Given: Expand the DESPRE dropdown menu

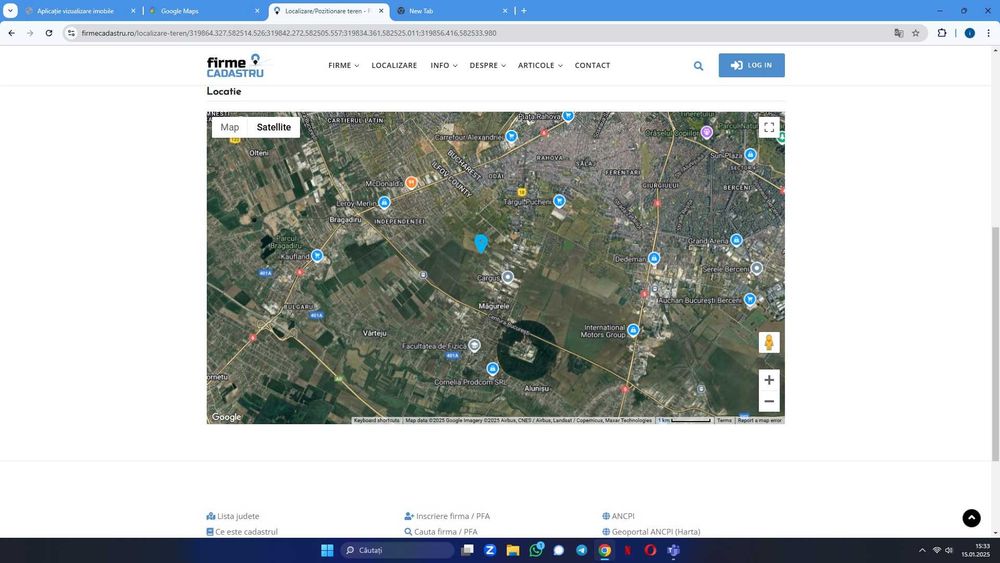Looking at the screenshot, I should click(x=488, y=66).
